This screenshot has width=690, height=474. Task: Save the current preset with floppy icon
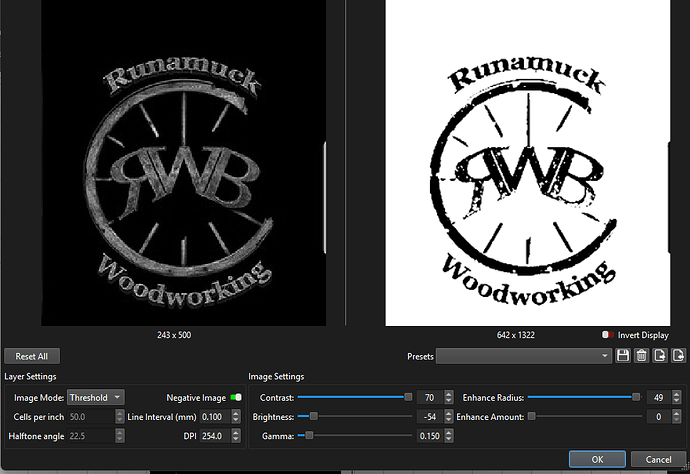[623, 356]
